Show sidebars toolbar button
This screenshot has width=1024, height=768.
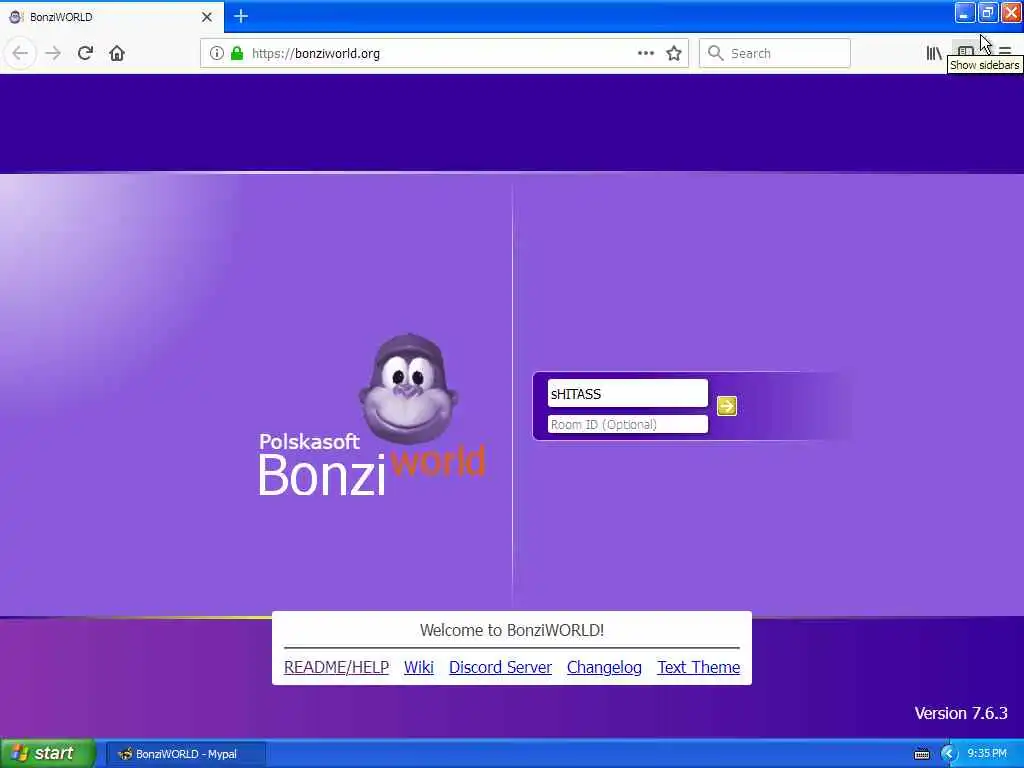coord(966,51)
